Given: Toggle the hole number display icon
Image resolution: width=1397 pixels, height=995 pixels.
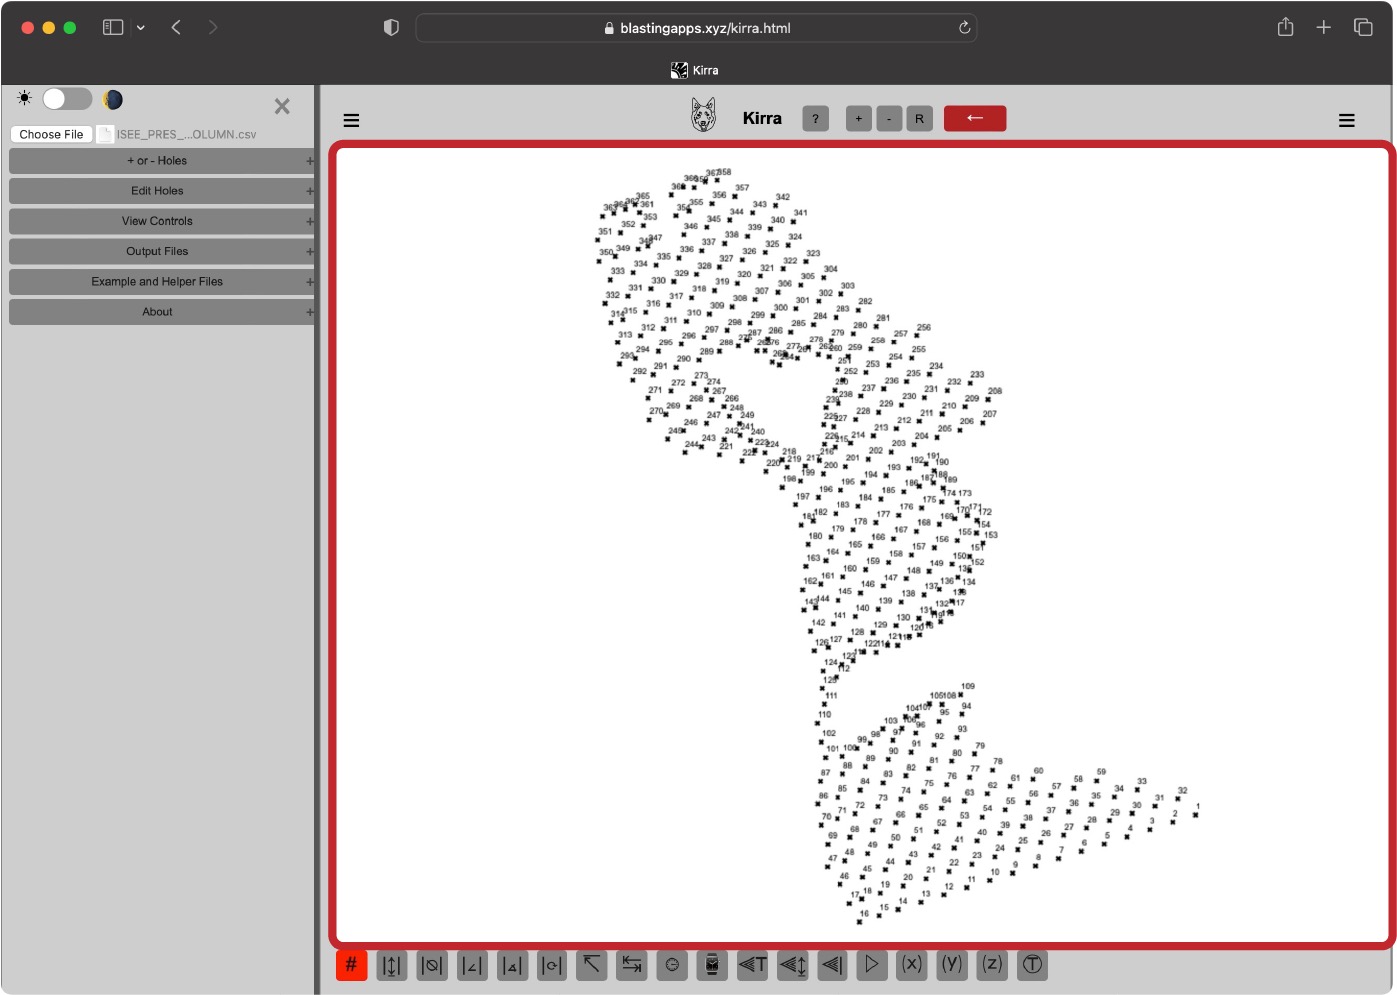Looking at the screenshot, I should pos(351,965).
